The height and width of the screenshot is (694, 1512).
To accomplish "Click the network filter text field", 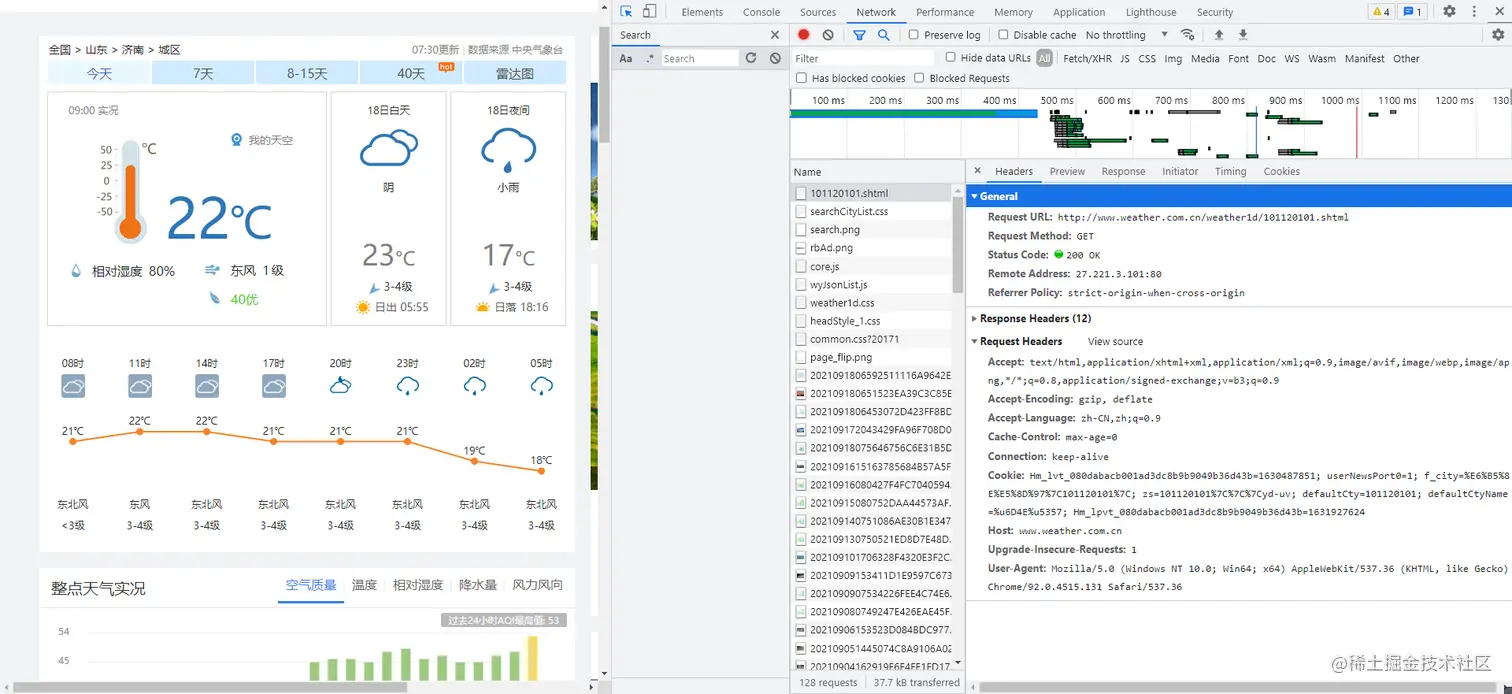I will [863, 58].
